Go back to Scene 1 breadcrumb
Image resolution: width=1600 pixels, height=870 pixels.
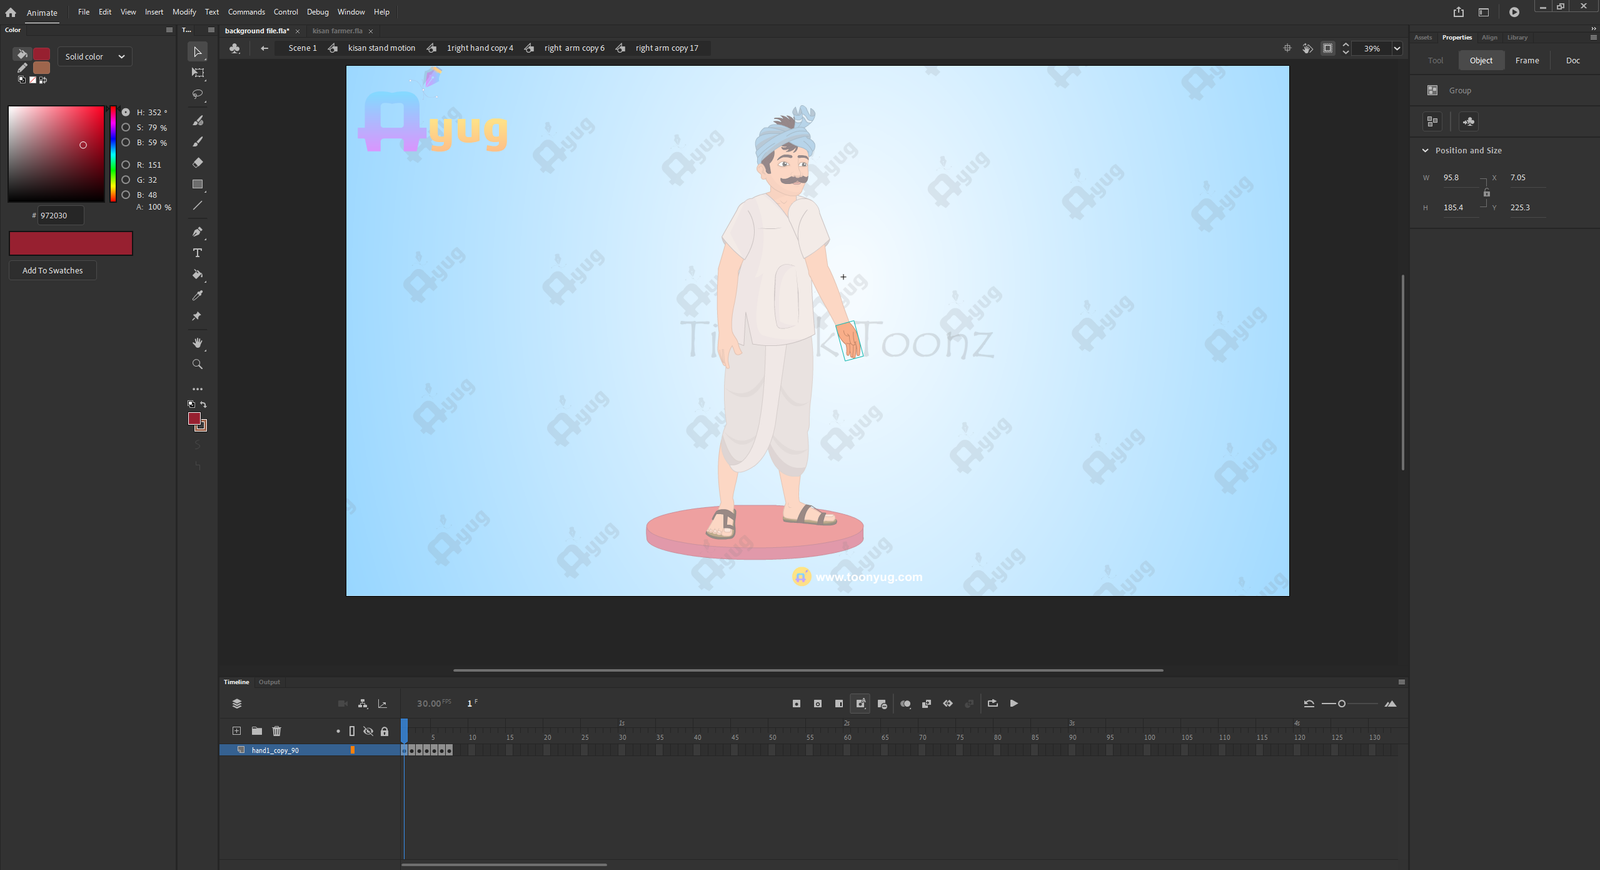click(302, 48)
